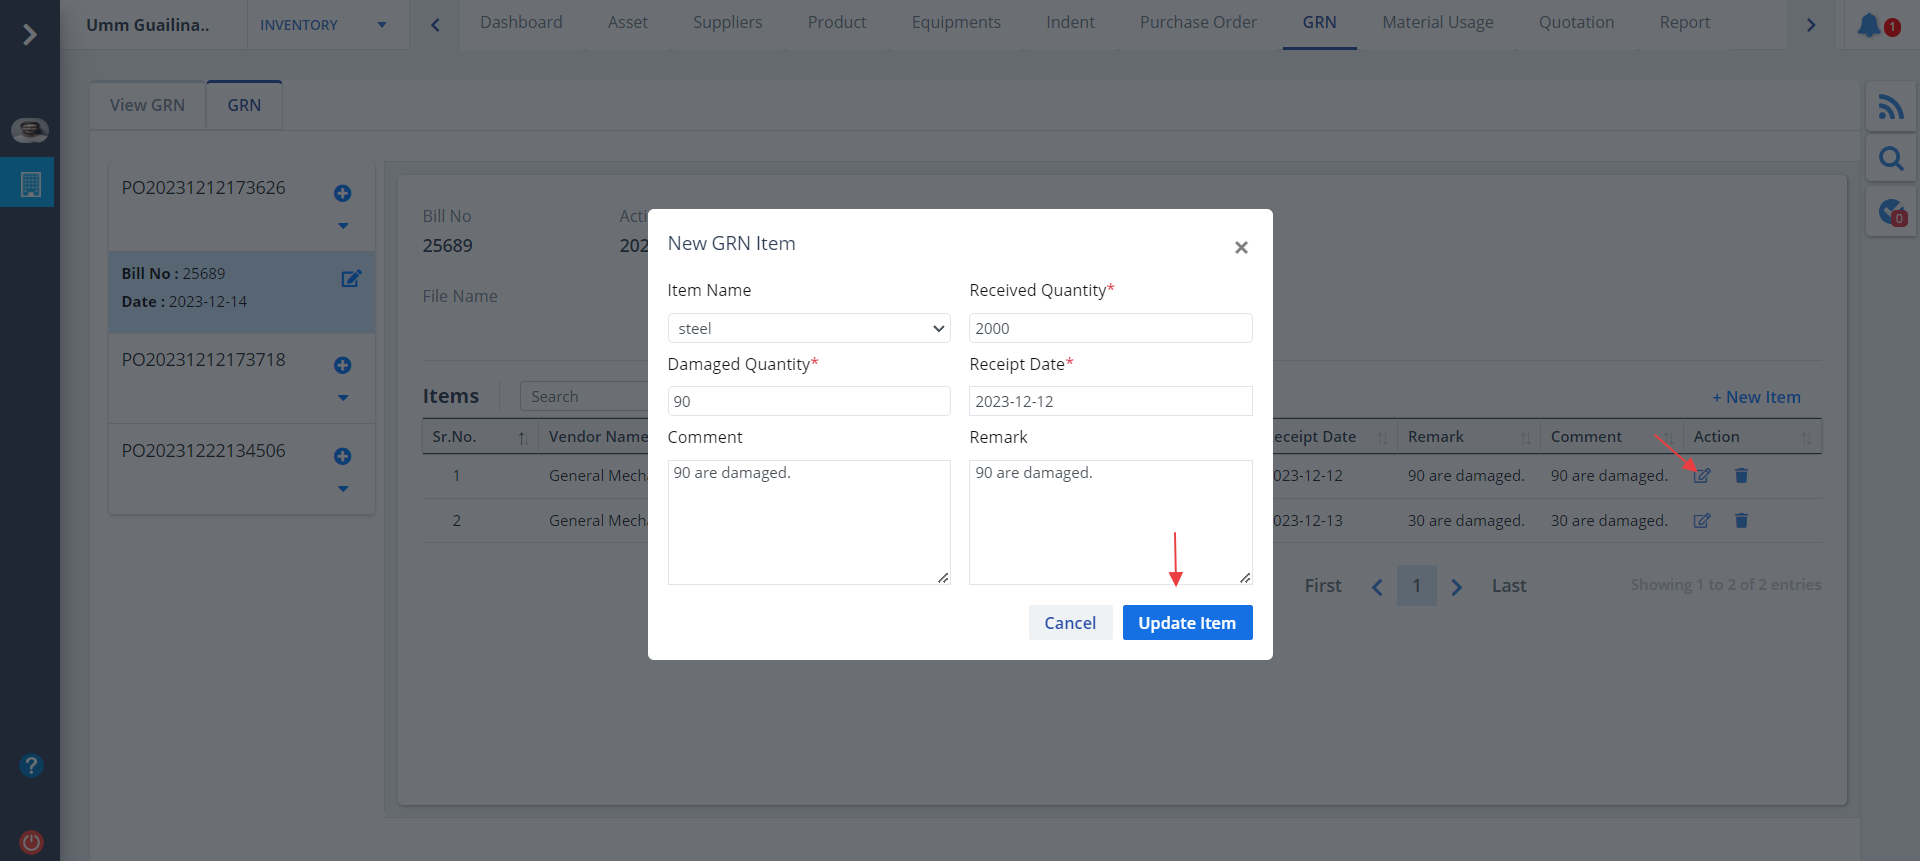The height and width of the screenshot is (861, 1920).
Task: Close the New GRN Item dialog
Action: [1240, 247]
